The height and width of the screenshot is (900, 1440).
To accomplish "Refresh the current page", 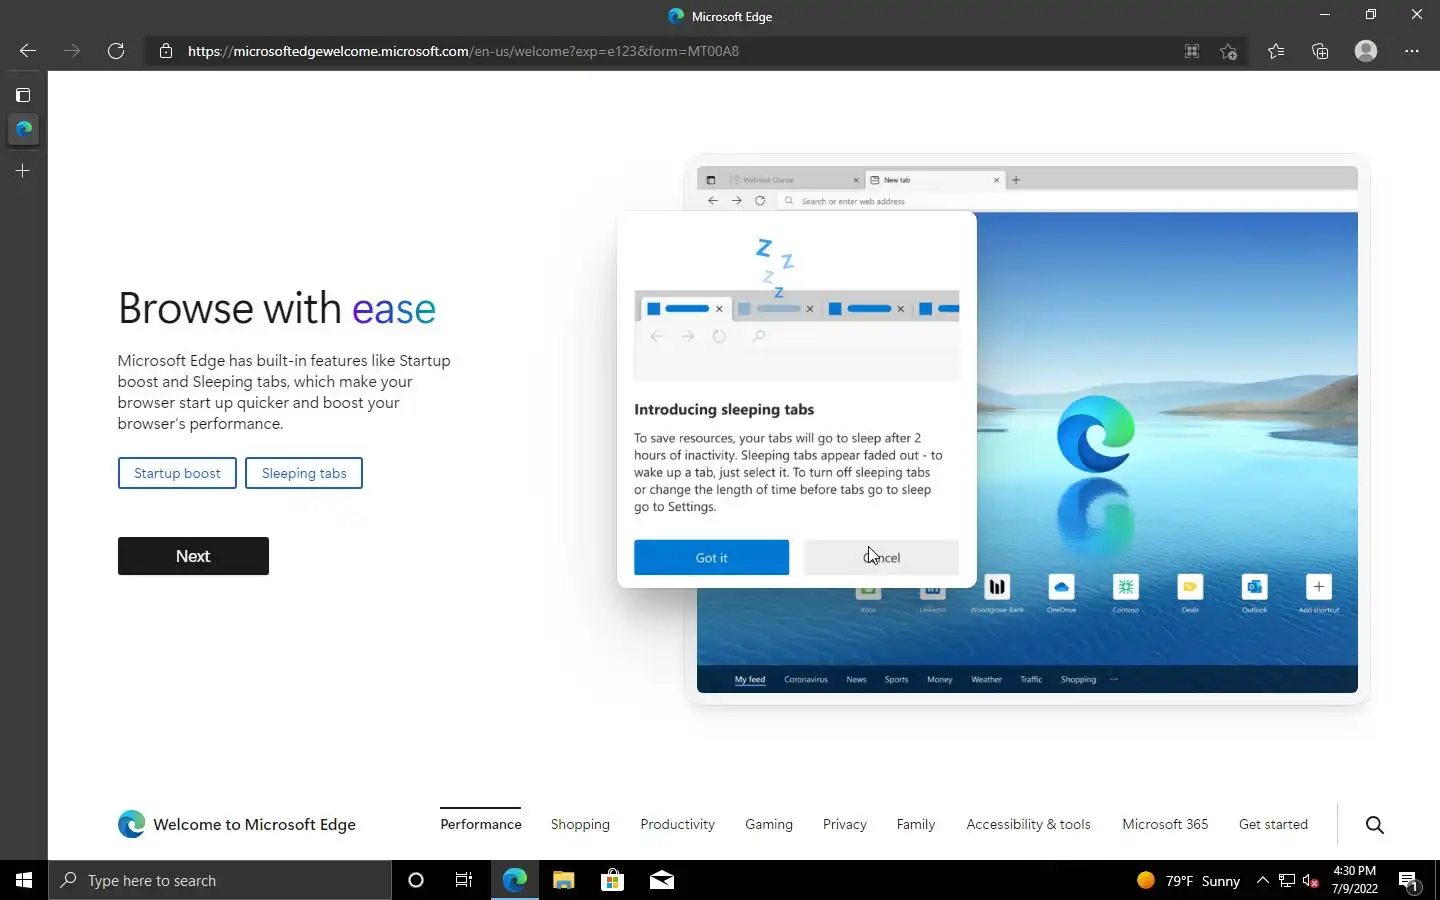I will click(x=116, y=51).
